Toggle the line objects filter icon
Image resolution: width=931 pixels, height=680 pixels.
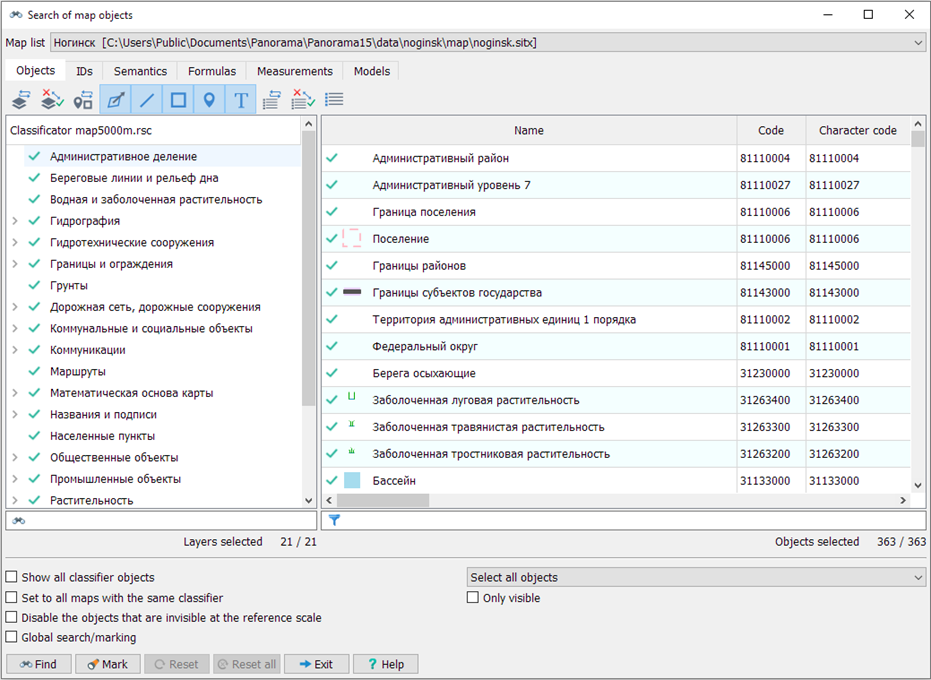click(147, 100)
